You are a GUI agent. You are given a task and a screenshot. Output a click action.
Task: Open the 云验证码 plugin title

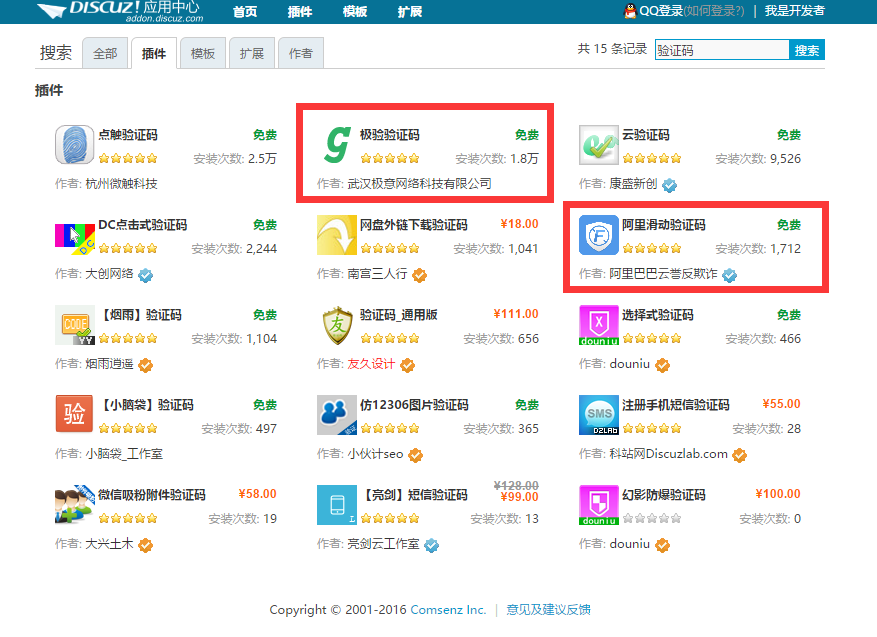(x=645, y=135)
